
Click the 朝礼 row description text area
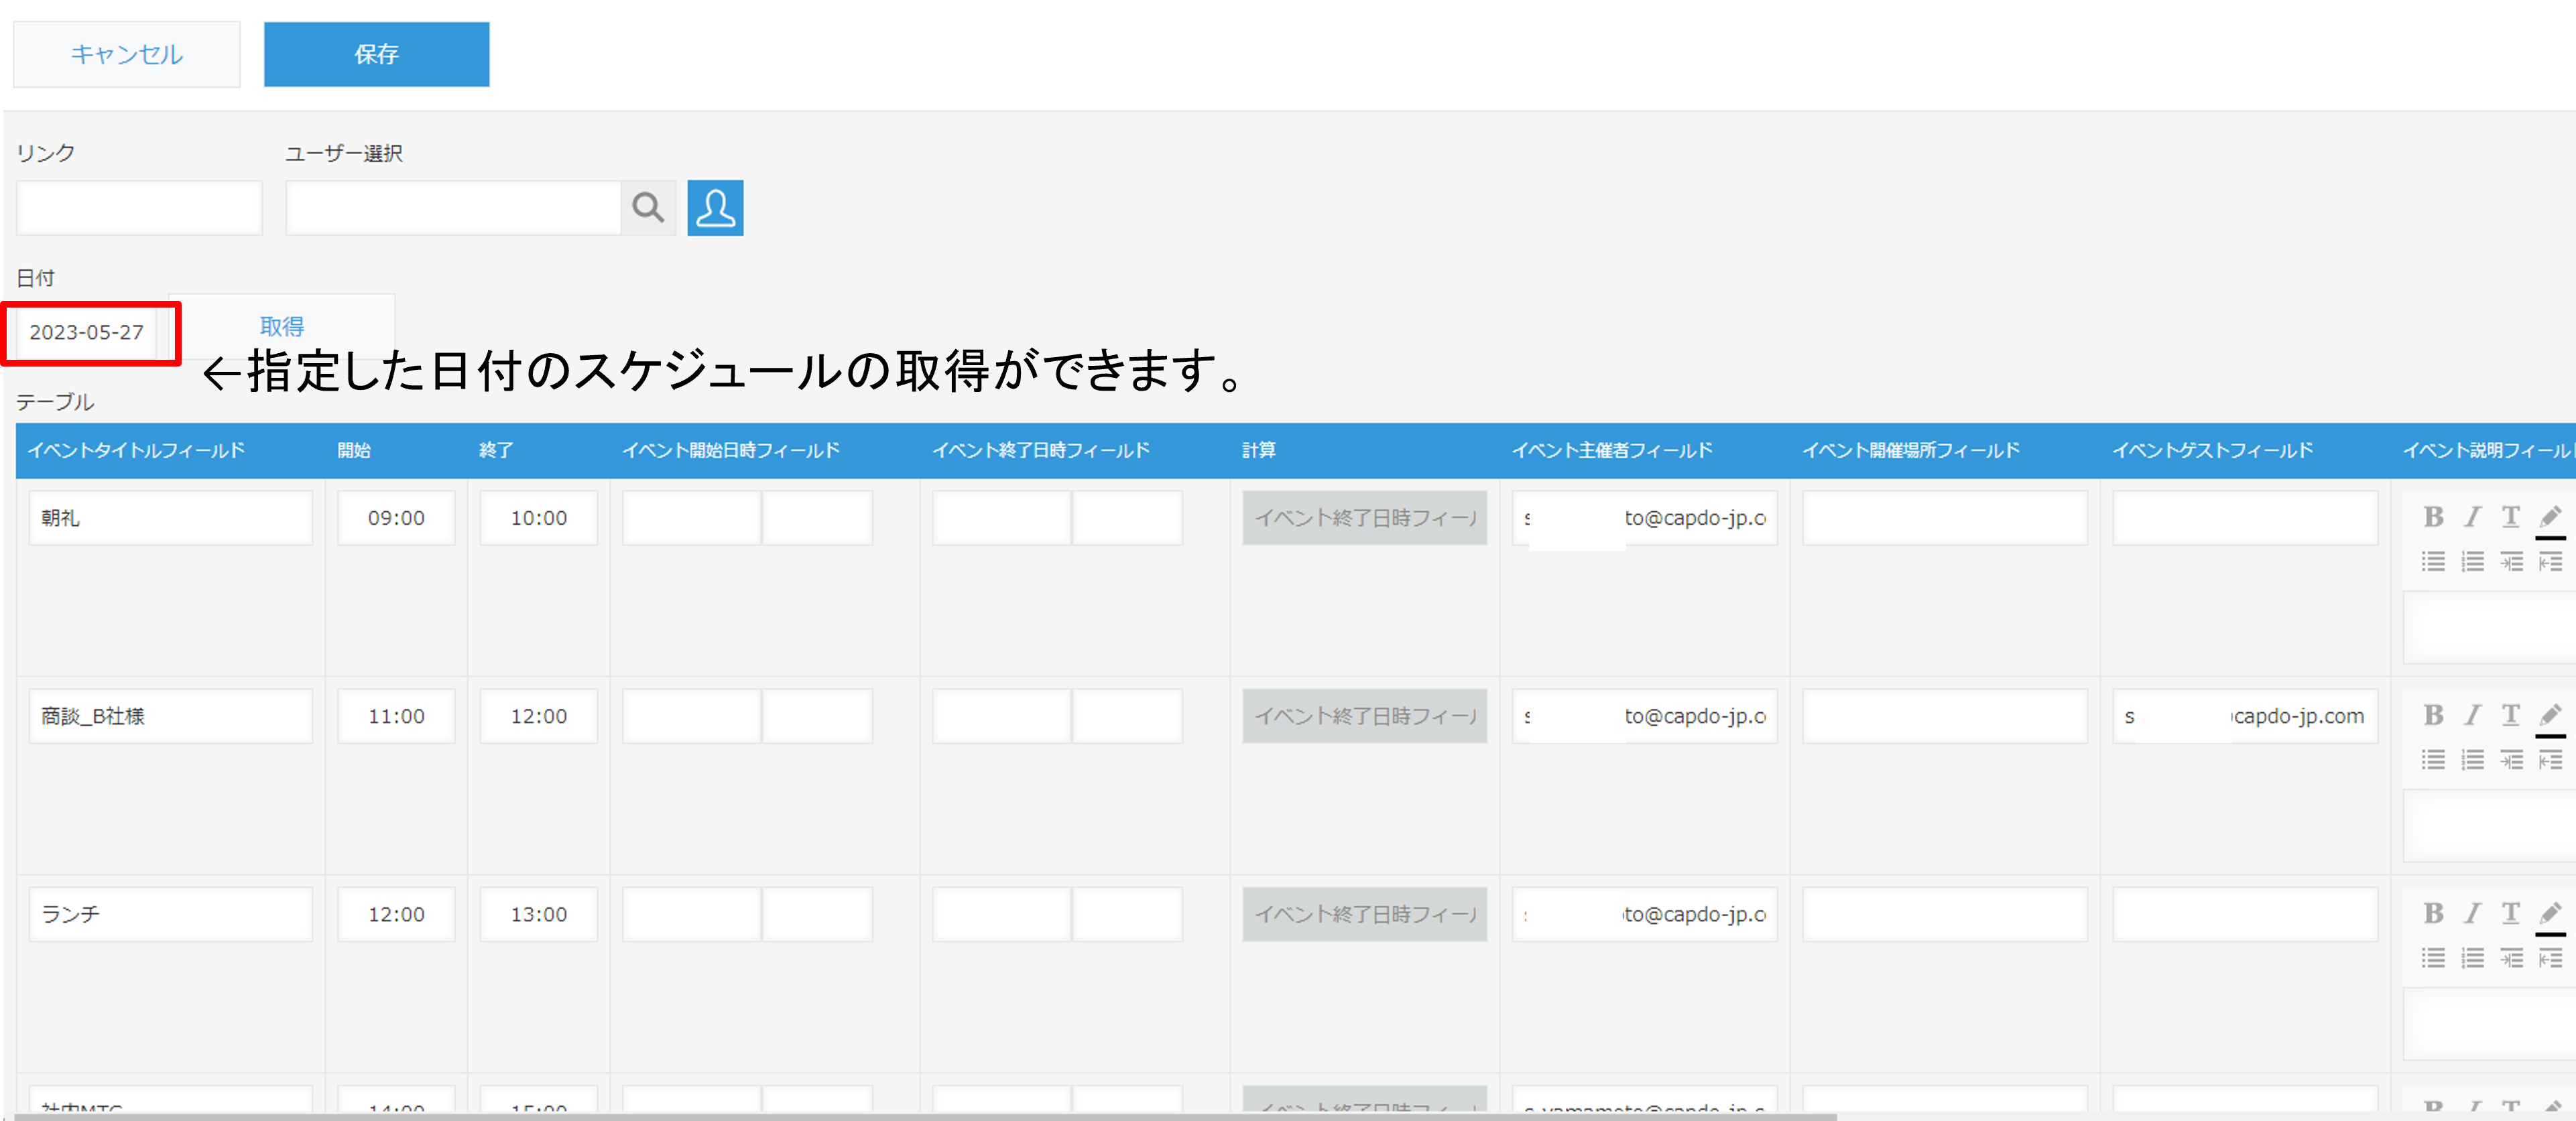pos(2489,627)
